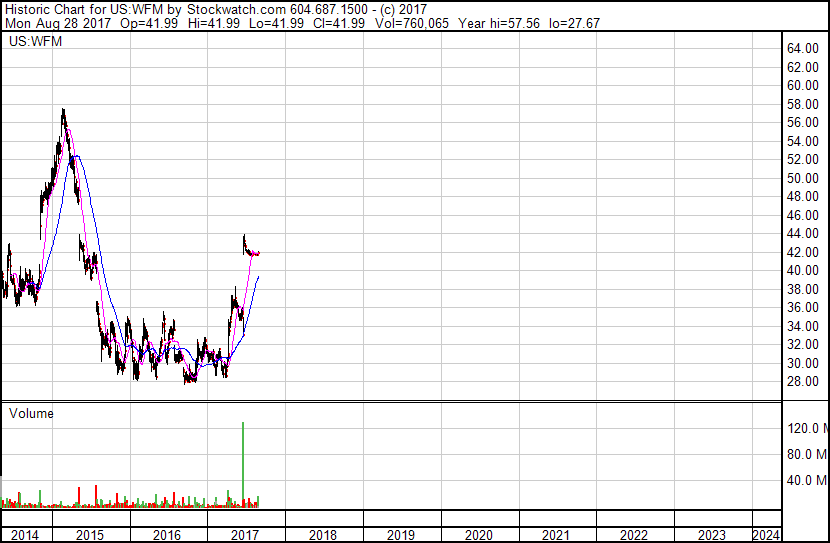Image resolution: width=830 pixels, height=543 pixels.
Task: Click the Vol=760,065 value in header
Action: (412, 23)
